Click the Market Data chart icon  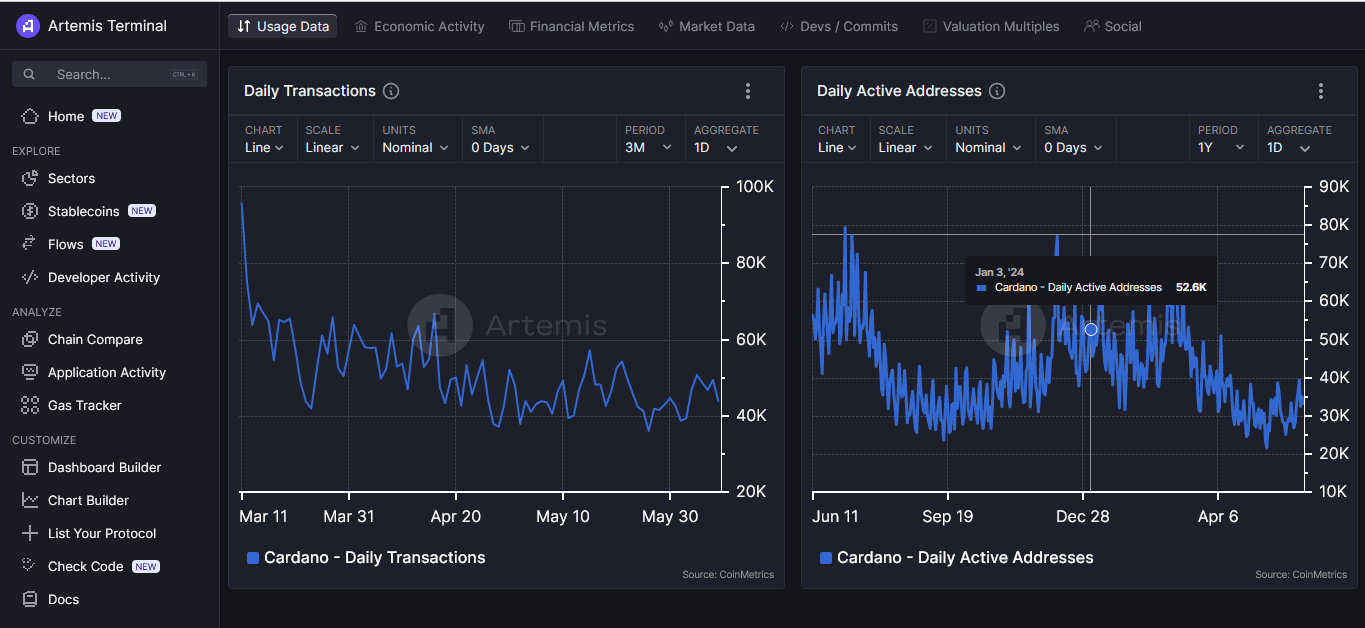coord(666,26)
